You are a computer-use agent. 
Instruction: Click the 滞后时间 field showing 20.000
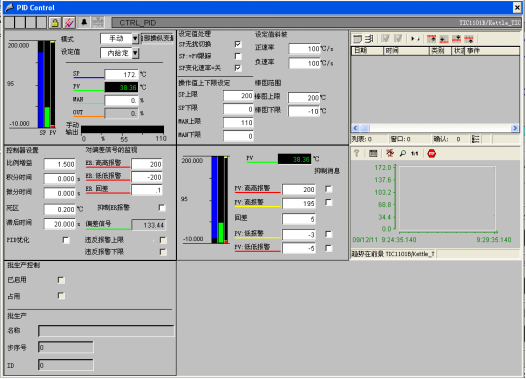[60, 224]
